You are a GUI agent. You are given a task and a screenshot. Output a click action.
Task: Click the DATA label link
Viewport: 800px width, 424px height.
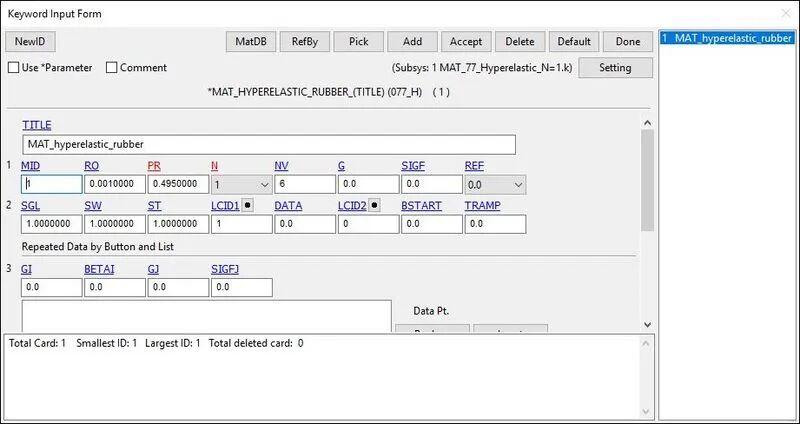tap(288, 206)
